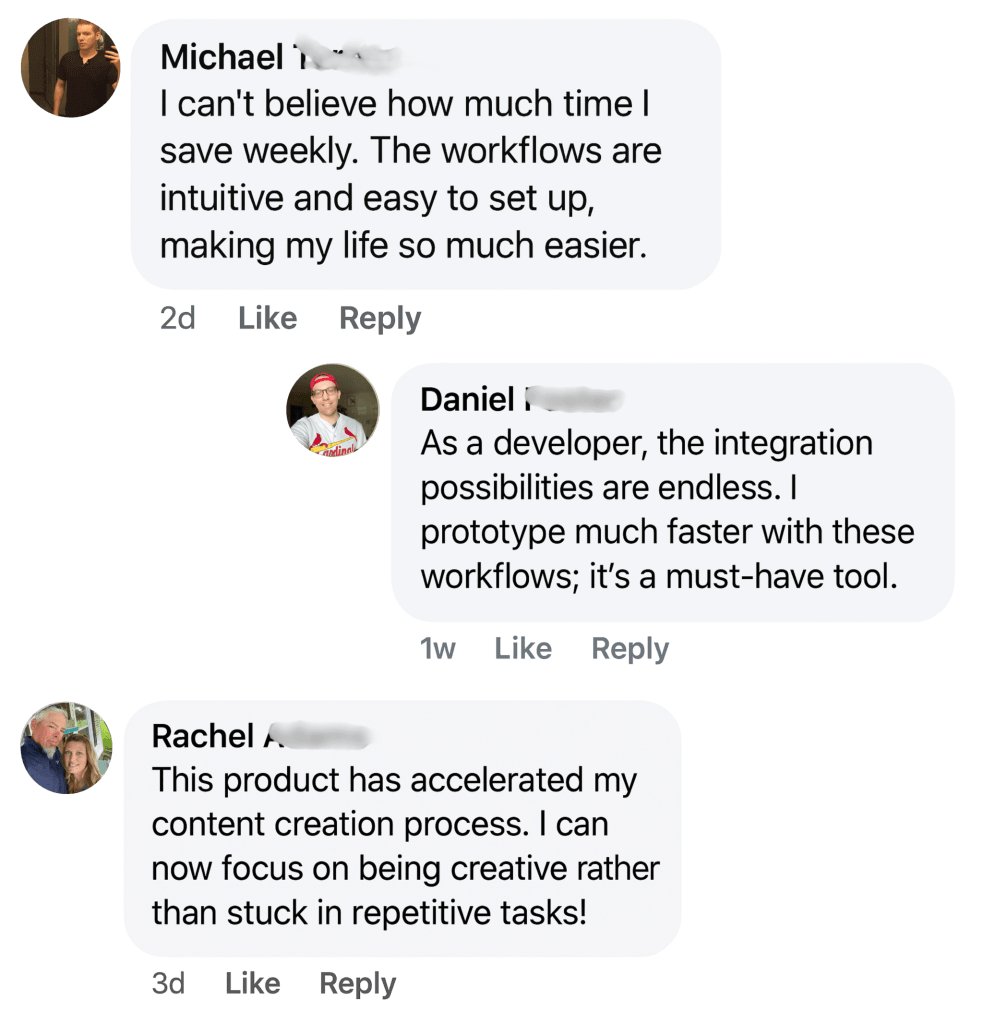Like Daniel's developer integration comment

523,649
